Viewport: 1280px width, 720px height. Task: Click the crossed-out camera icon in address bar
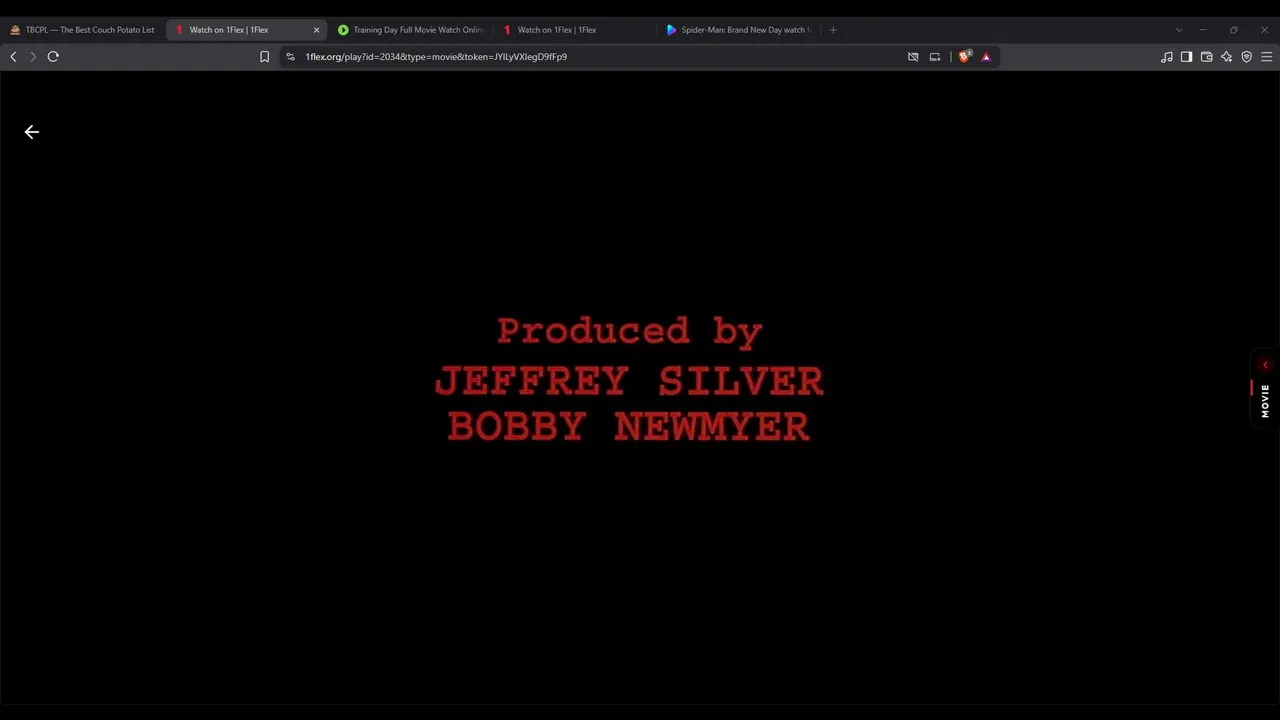[x=913, y=57]
